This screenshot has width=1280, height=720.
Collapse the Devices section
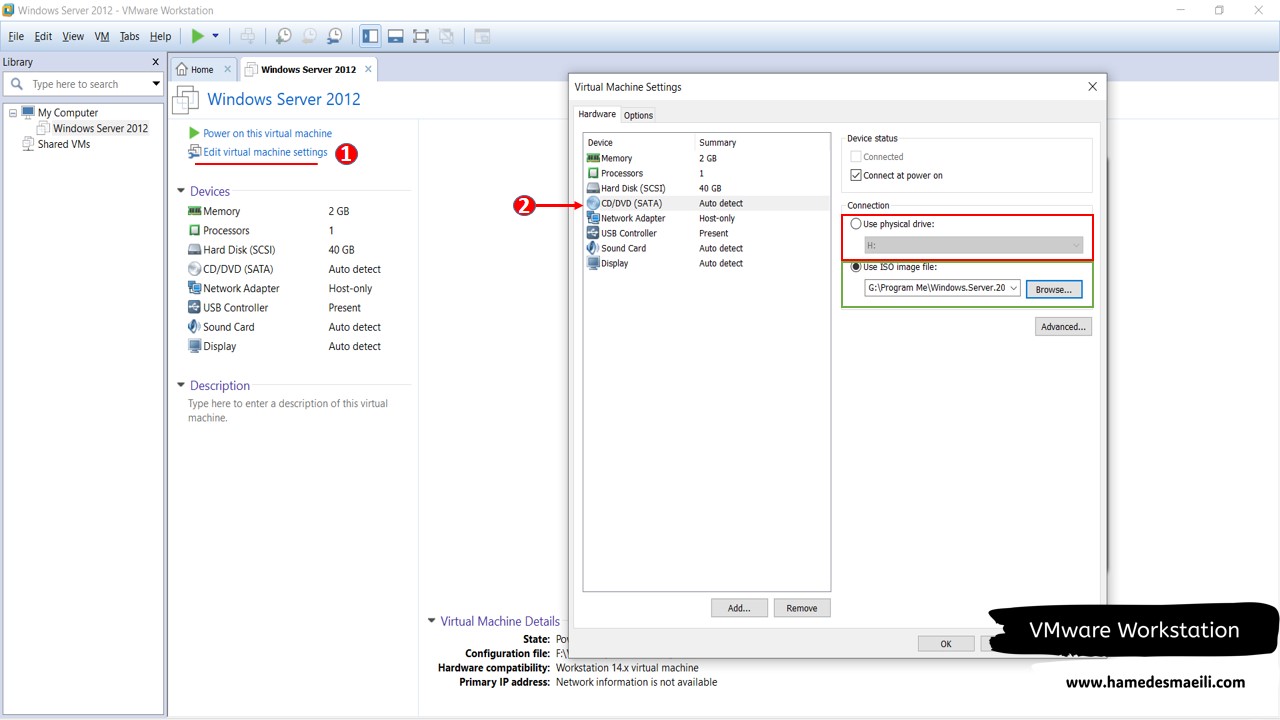tap(181, 191)
